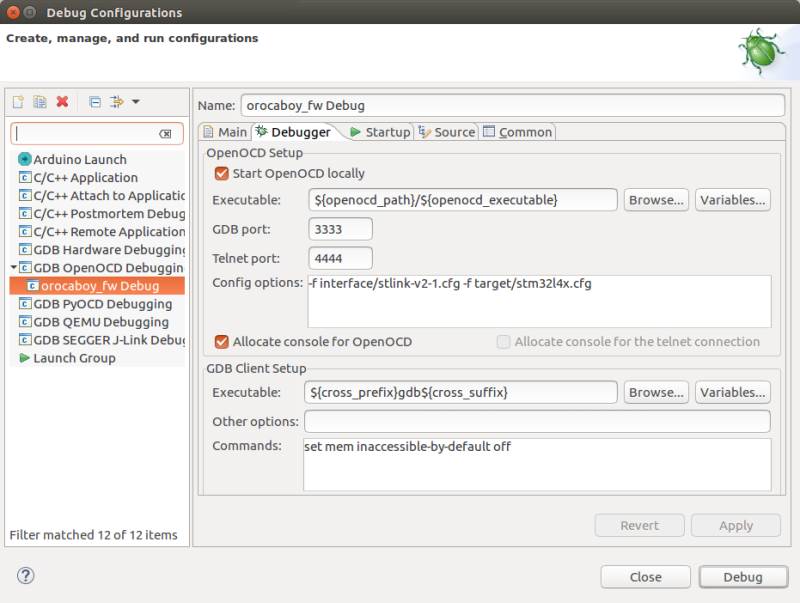800x603 pixels.
Task: Switch to the Source tab
Action: tap(447, 132)
